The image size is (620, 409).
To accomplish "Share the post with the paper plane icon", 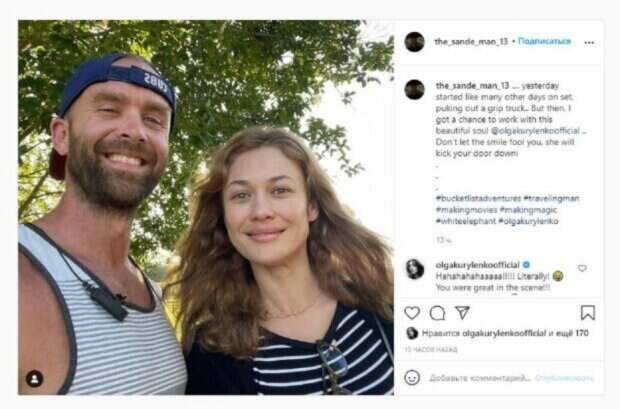I will [462, 313].
